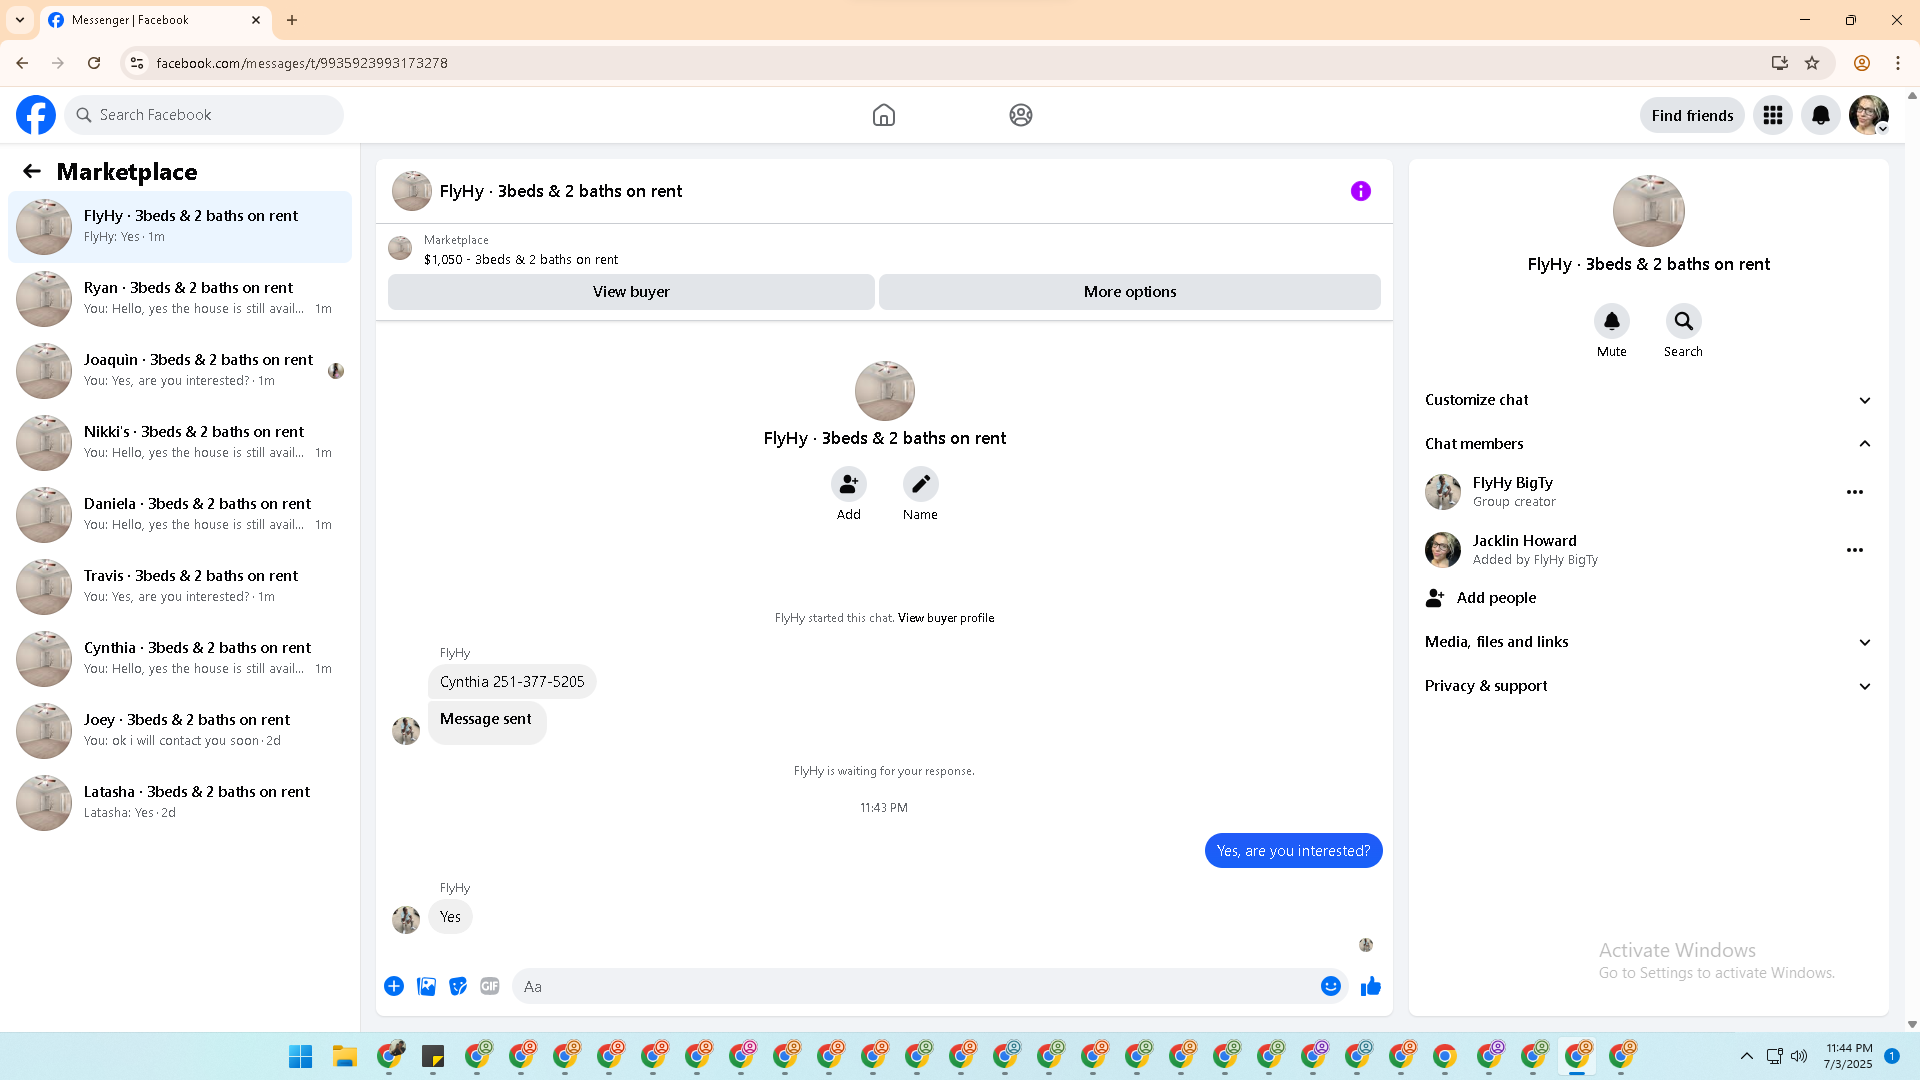Open the sticker picker icon

click(458, 987)
